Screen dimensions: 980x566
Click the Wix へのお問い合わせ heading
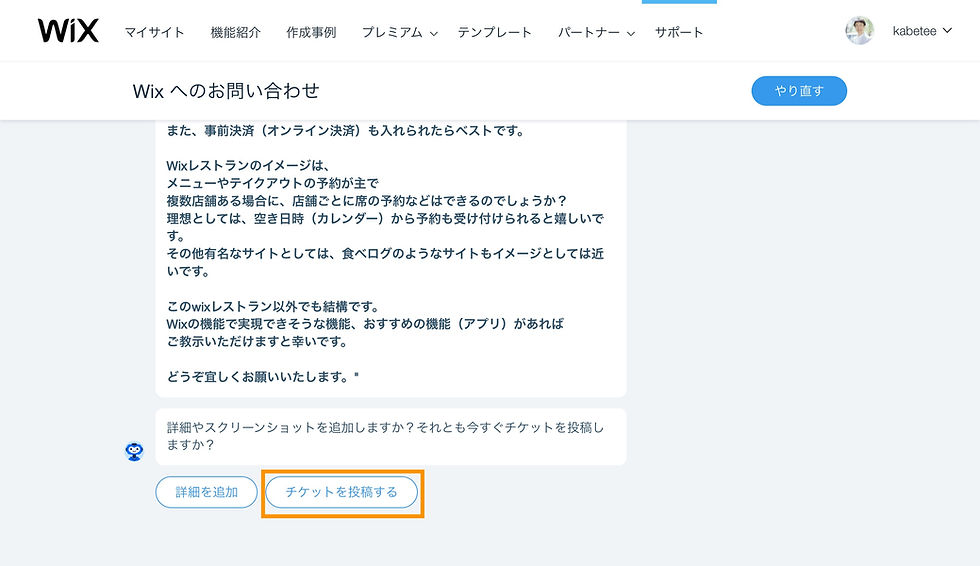pyautogui.click(x=226, y=91)
